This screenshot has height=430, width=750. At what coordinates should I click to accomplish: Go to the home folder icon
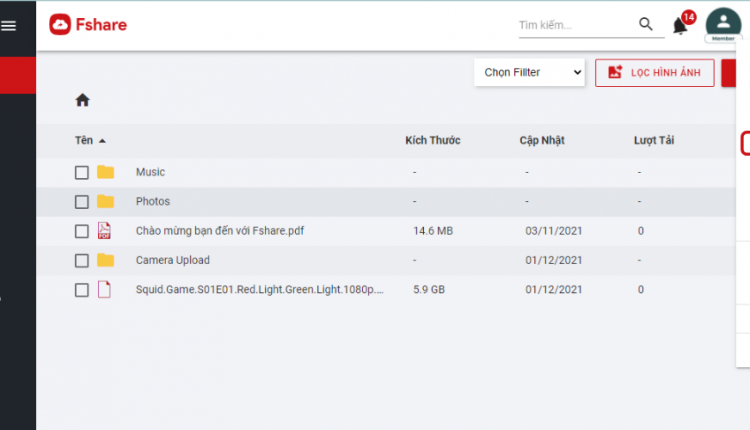[82, 100]
